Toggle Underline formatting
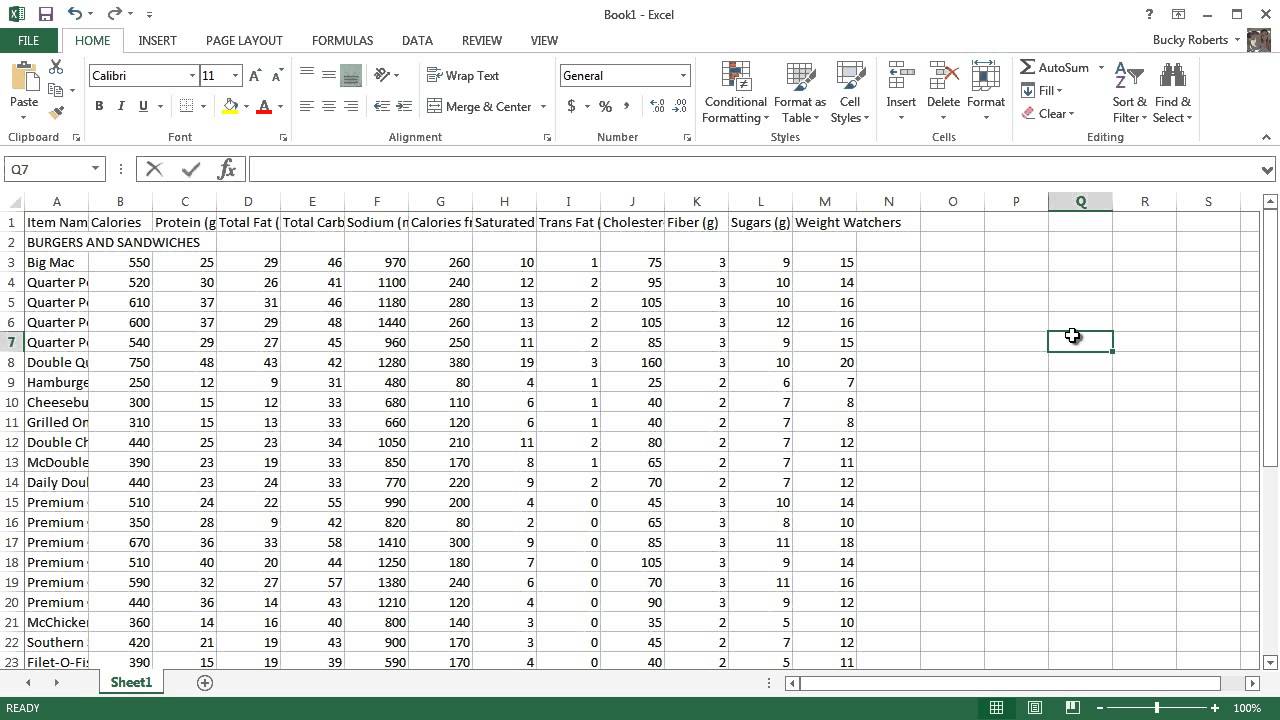 tap(143, 106)
